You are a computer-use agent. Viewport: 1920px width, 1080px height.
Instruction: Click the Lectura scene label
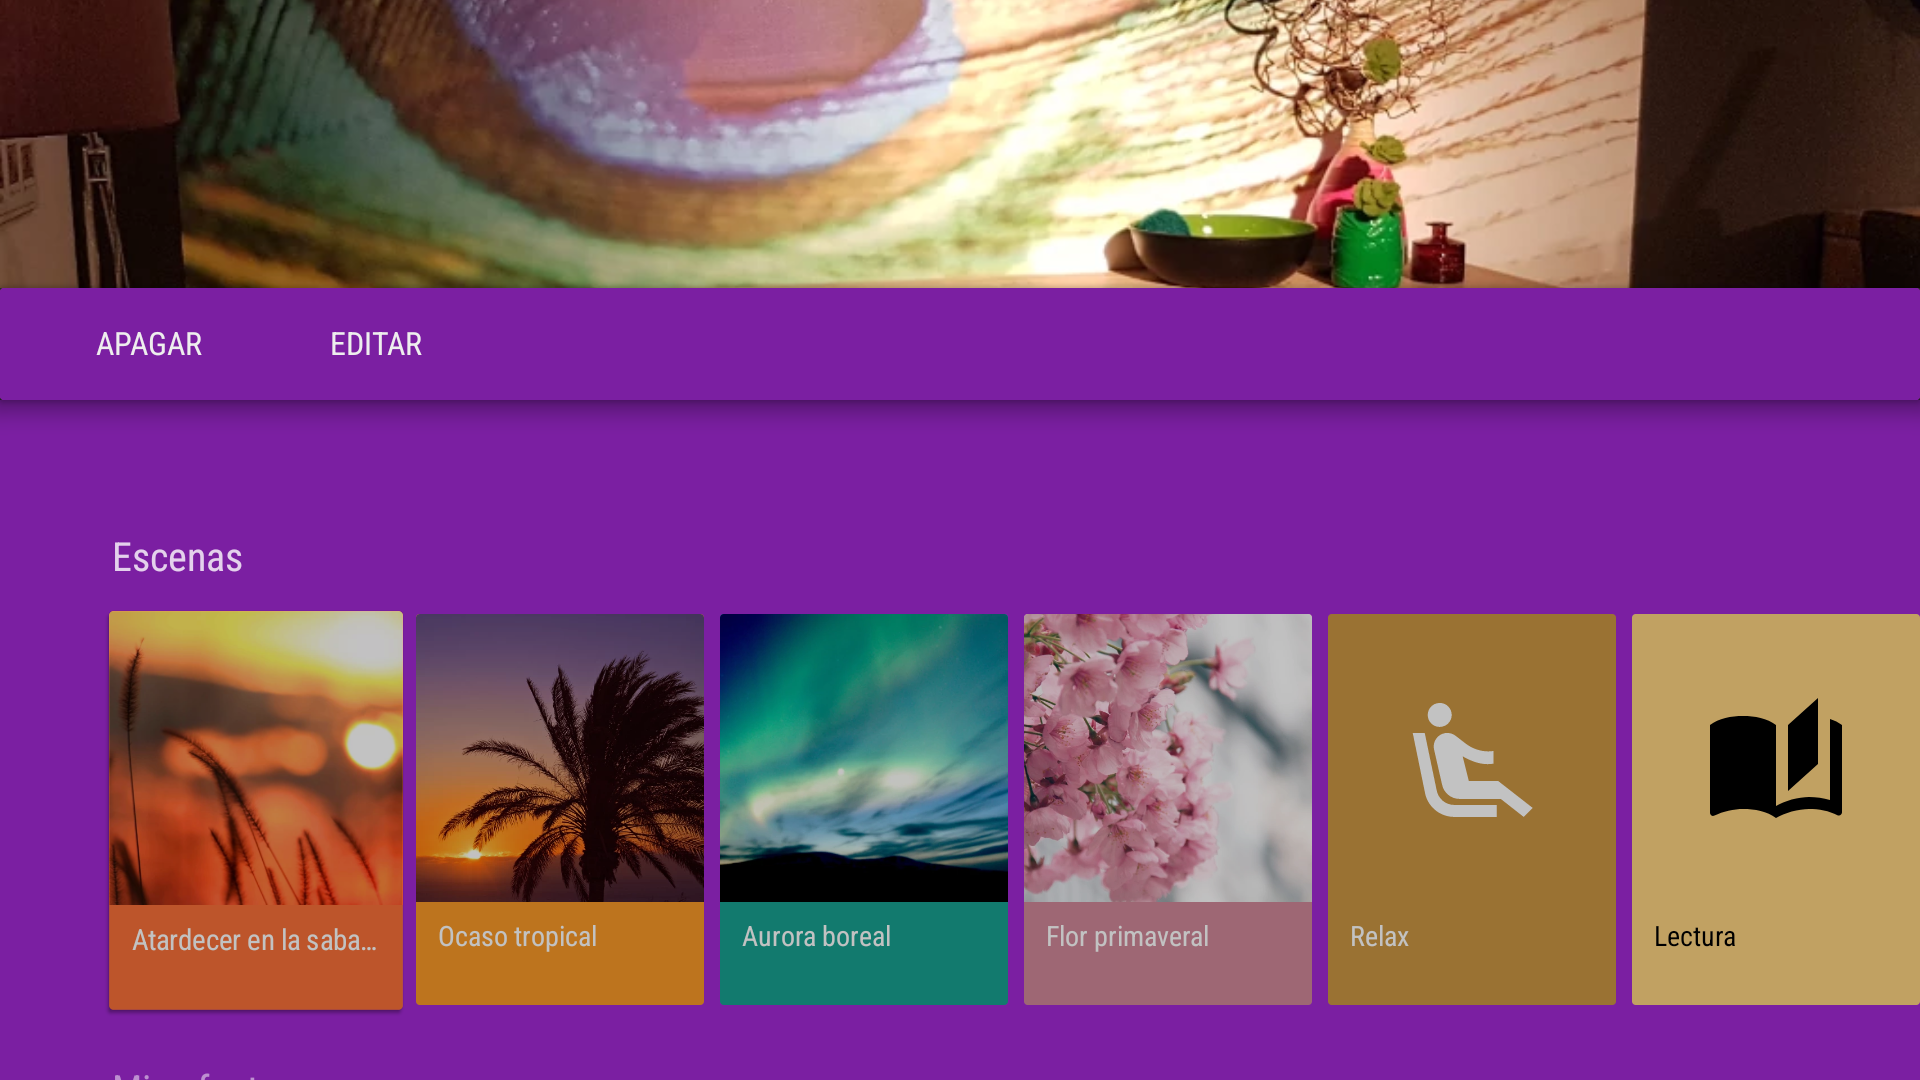pyautogui.click(x=1695, y=937)
